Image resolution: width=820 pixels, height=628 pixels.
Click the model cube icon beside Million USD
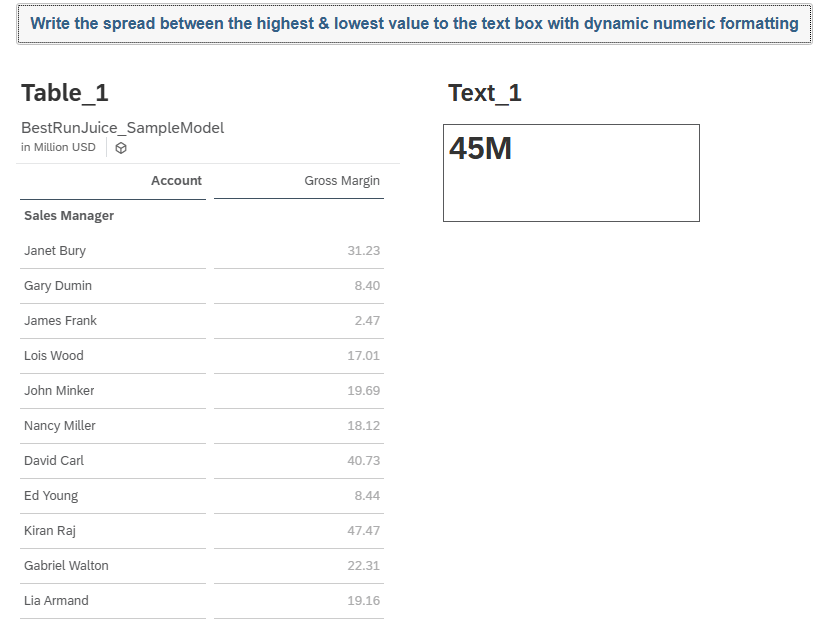(x=121, y=148)
